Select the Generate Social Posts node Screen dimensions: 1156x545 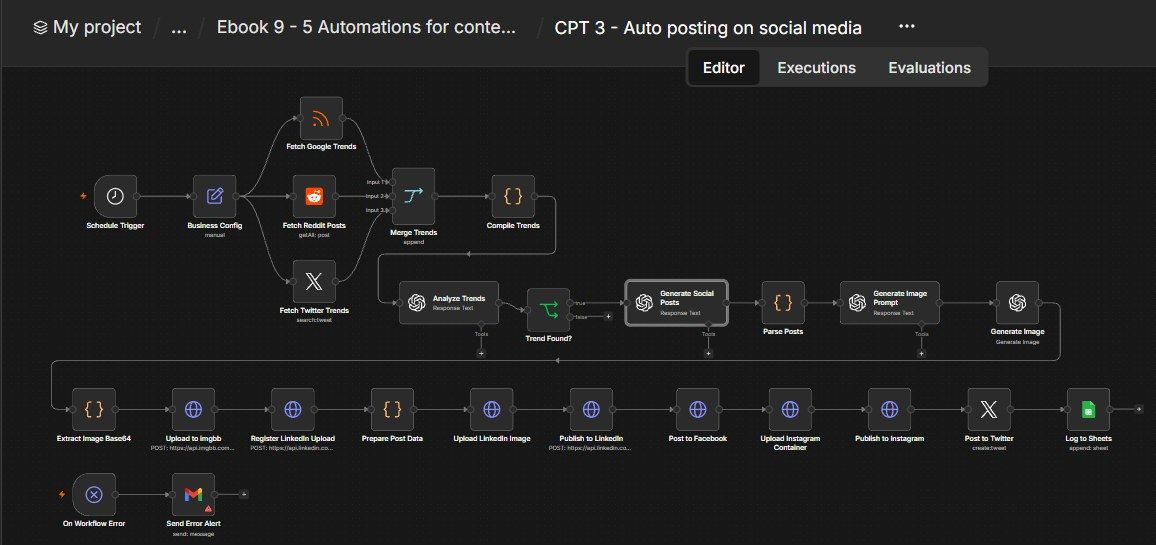tap(676, 302)
